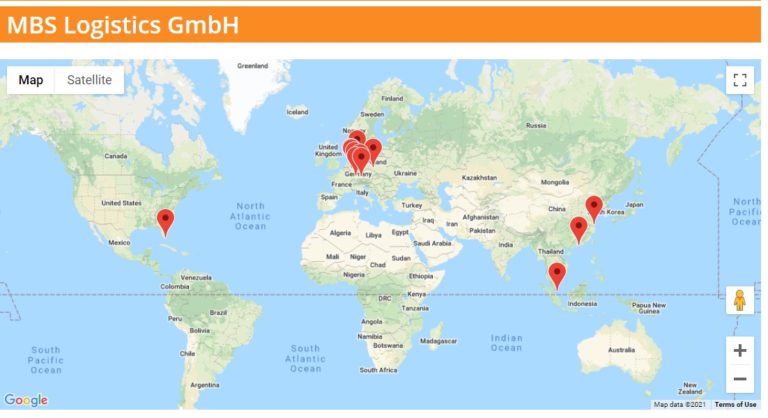Viewport: 768px width, 418px height.
Task: Click the Papua New Guinea label
Action: [648, 308]
